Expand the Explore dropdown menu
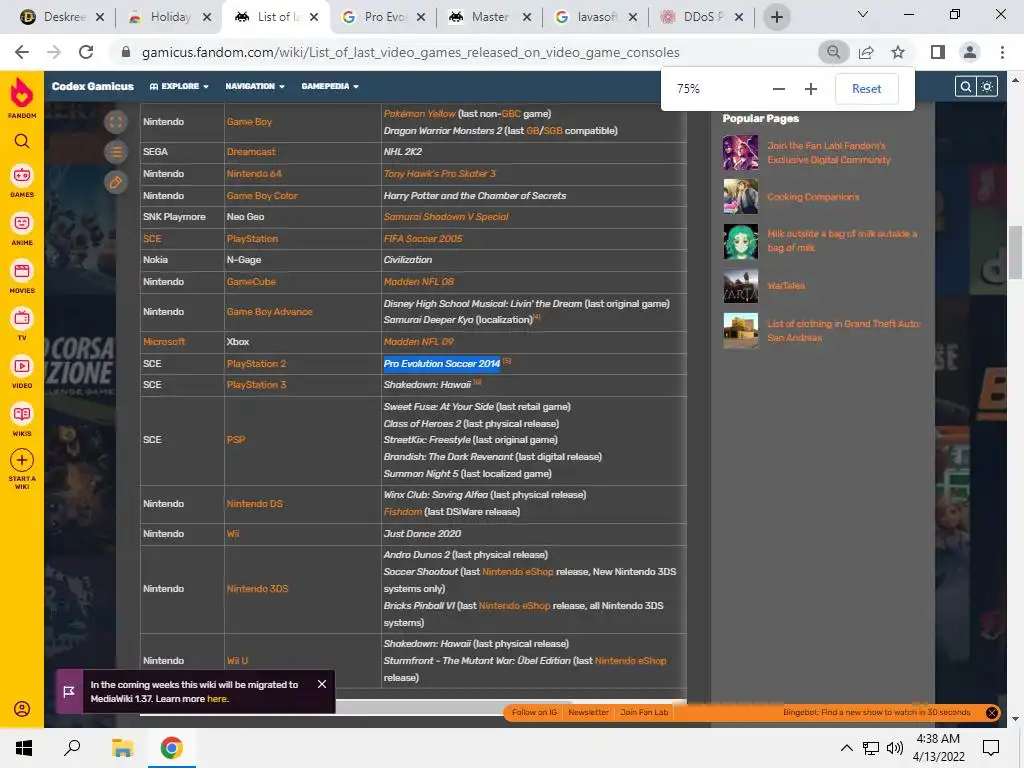 (179, 86)
